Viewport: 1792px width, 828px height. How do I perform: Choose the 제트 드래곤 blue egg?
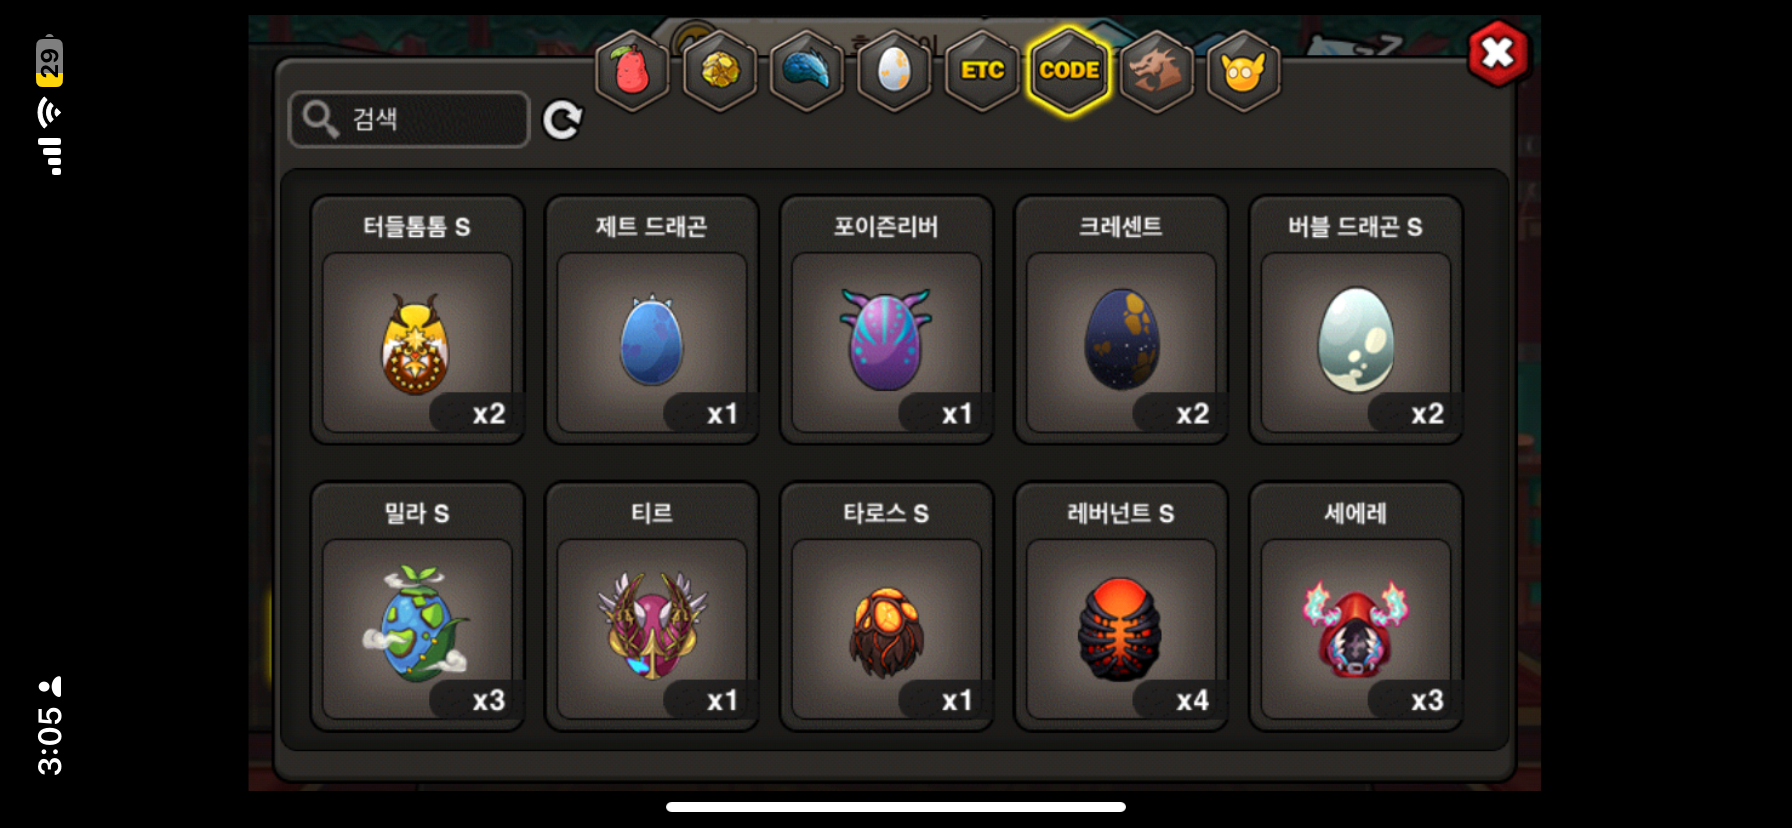click(x=652, y=320)
